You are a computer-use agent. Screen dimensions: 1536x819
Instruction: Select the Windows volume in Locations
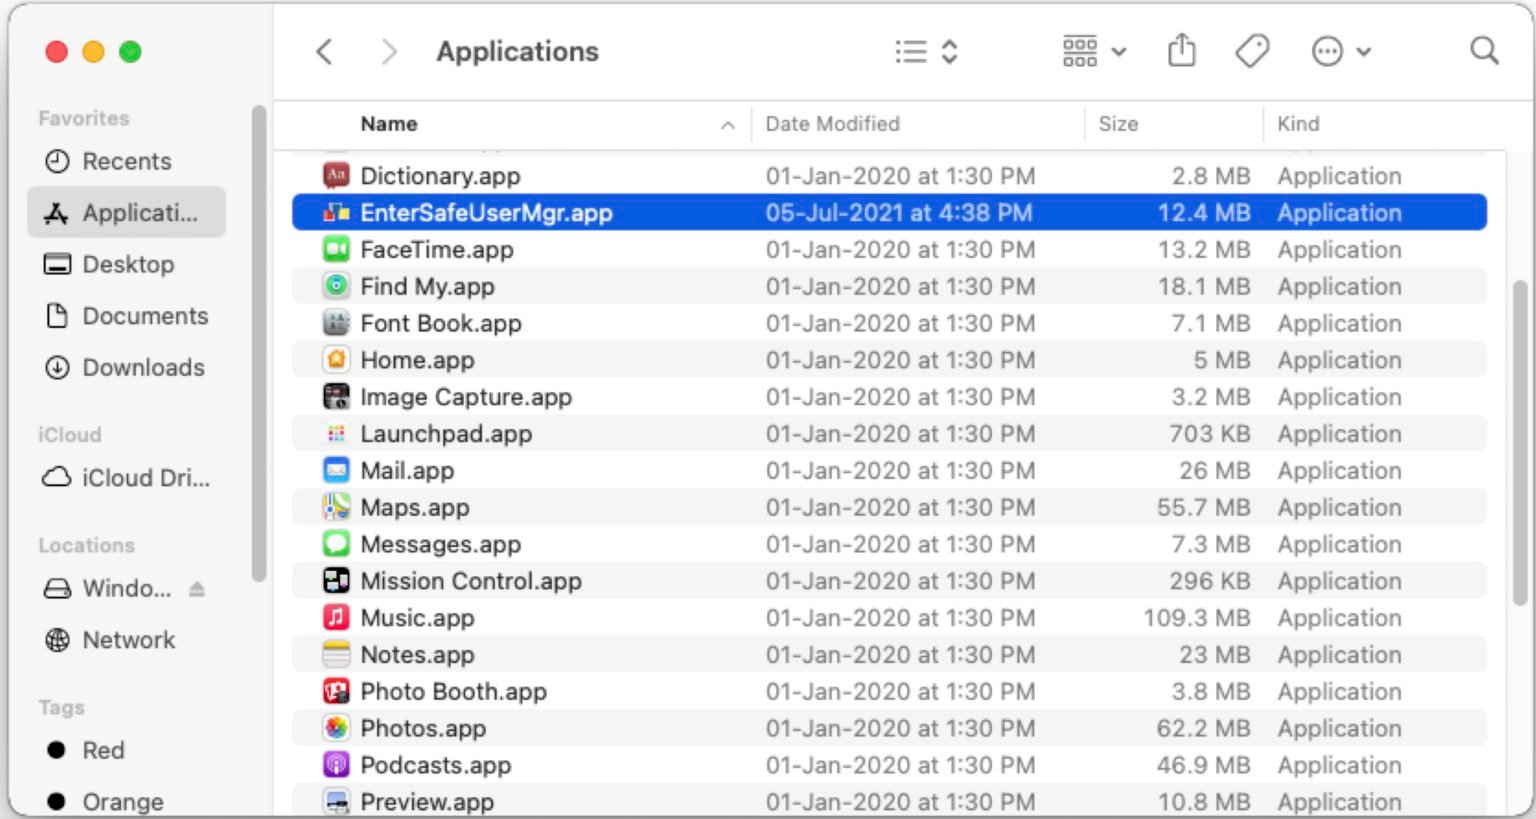click(x=108, y=588)
